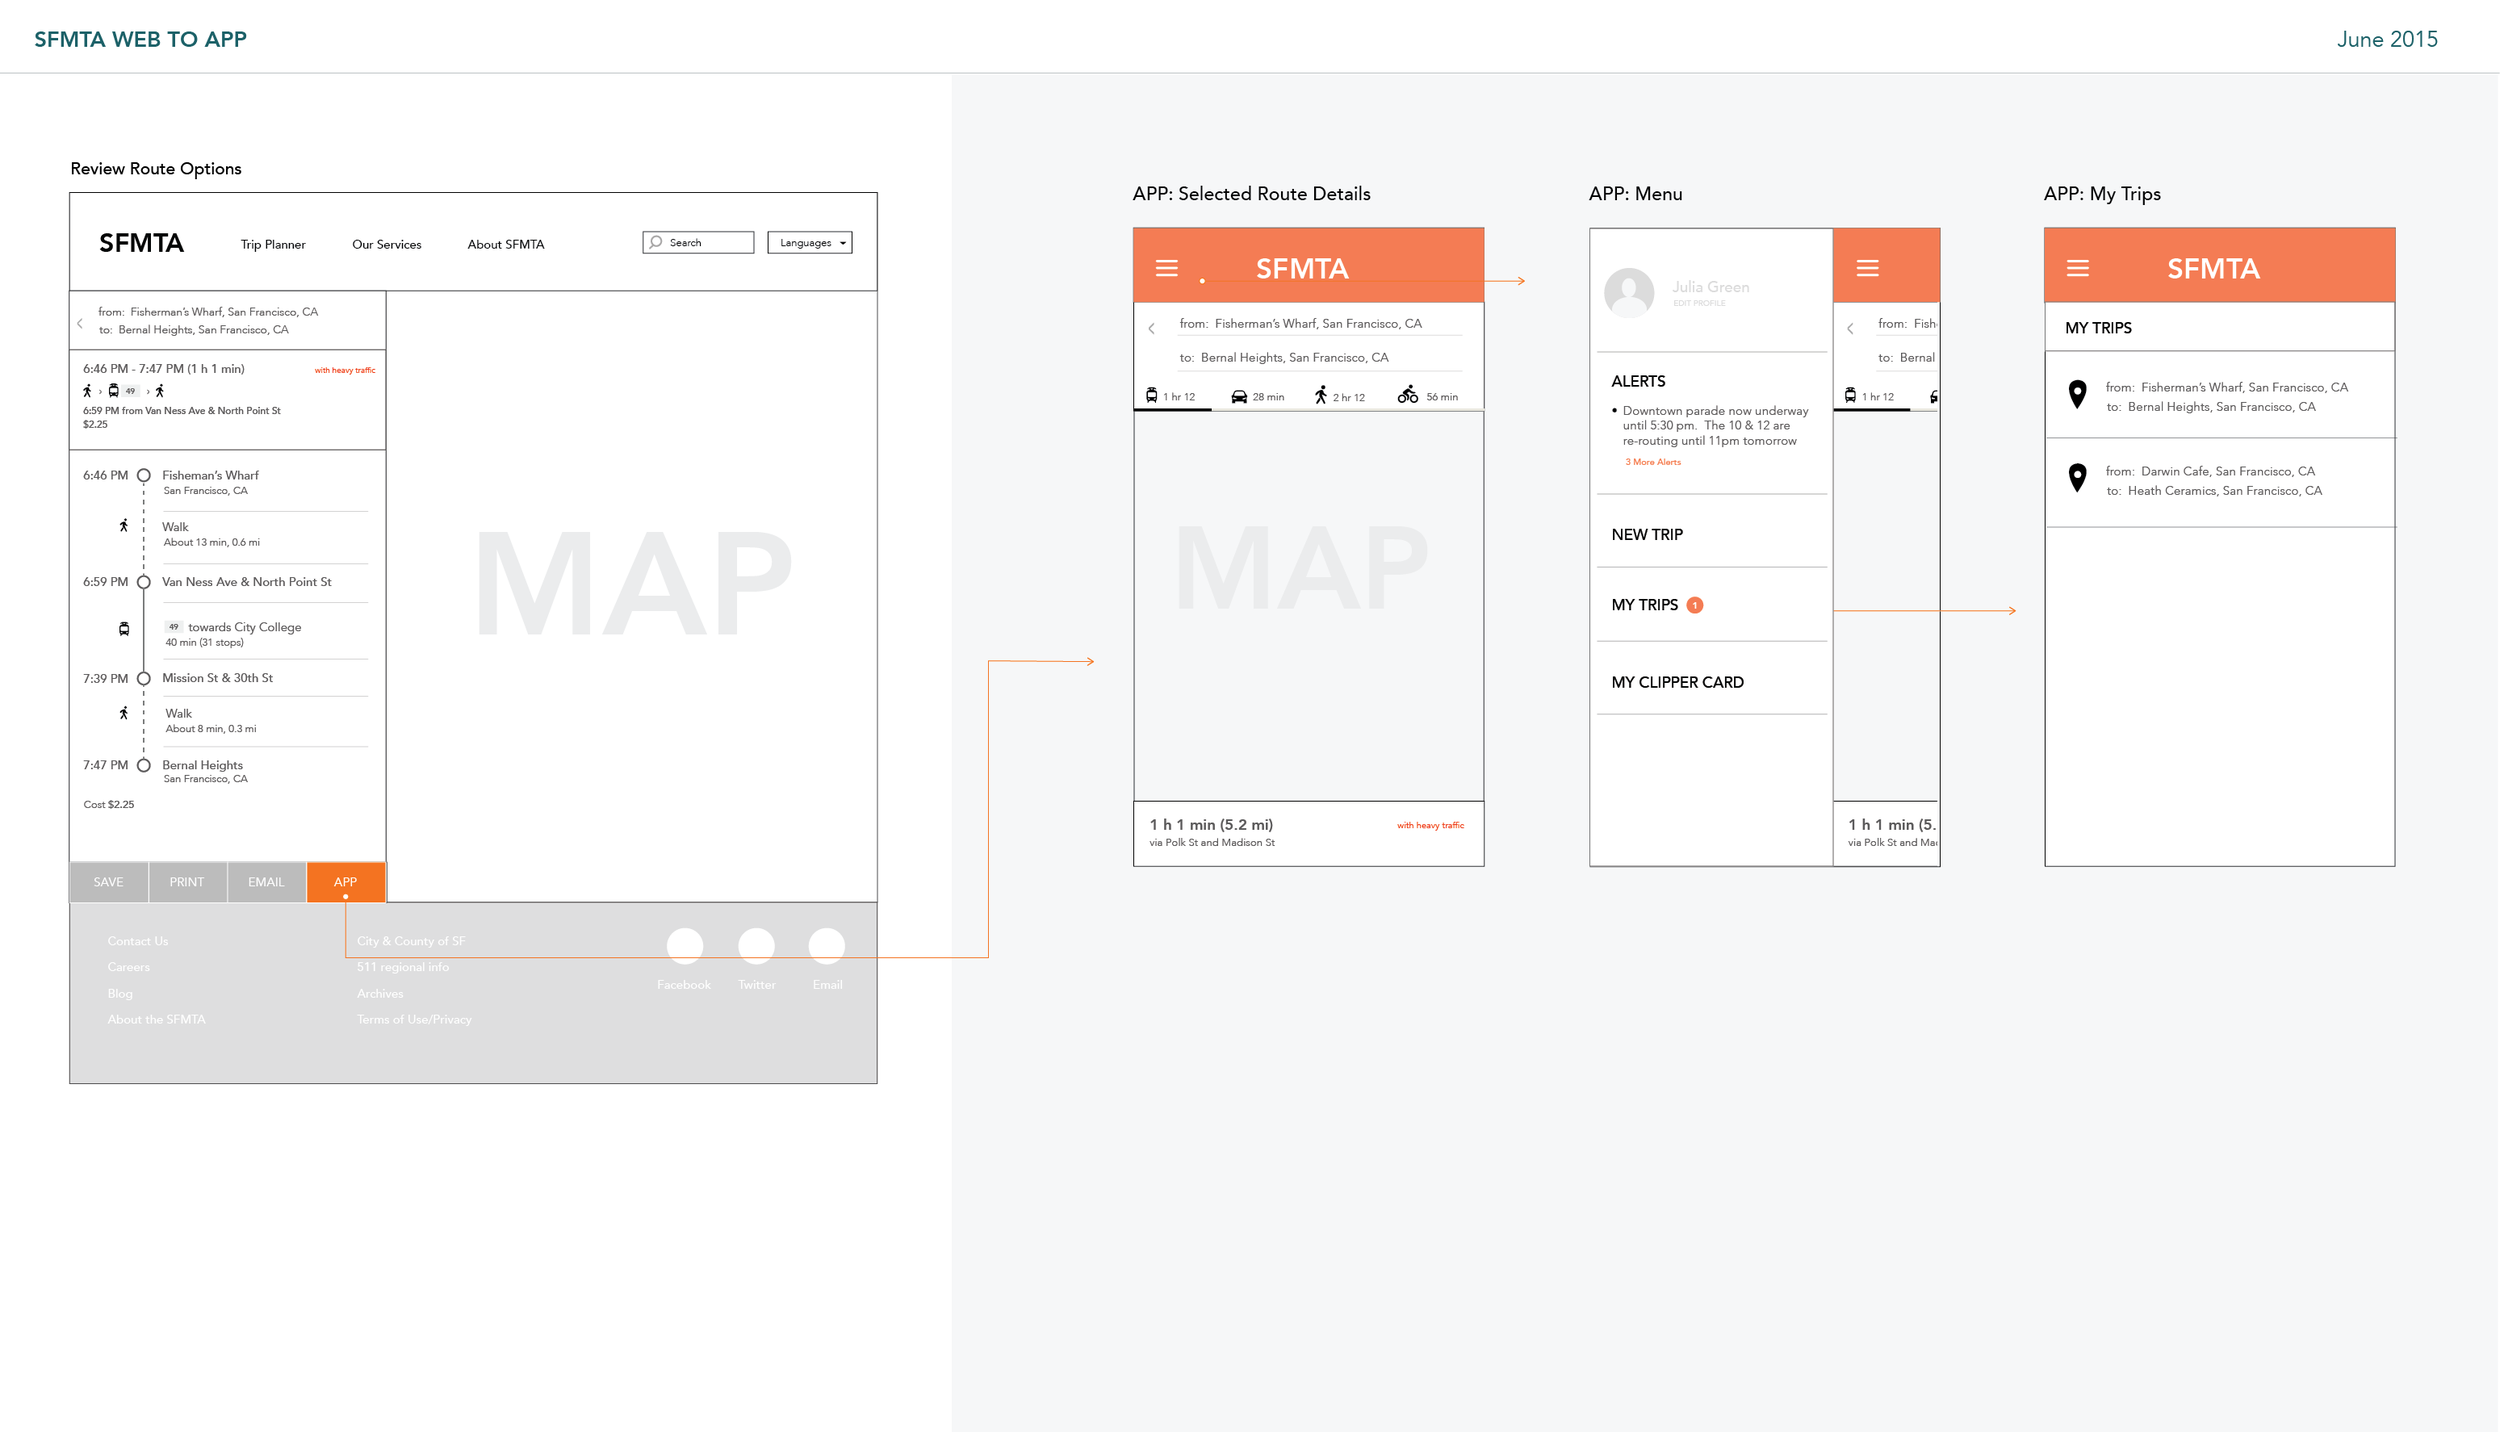Viewport: 2500px width, 1432px height.
Task: Click Contact Us footer link
Action: coord(138,941)
